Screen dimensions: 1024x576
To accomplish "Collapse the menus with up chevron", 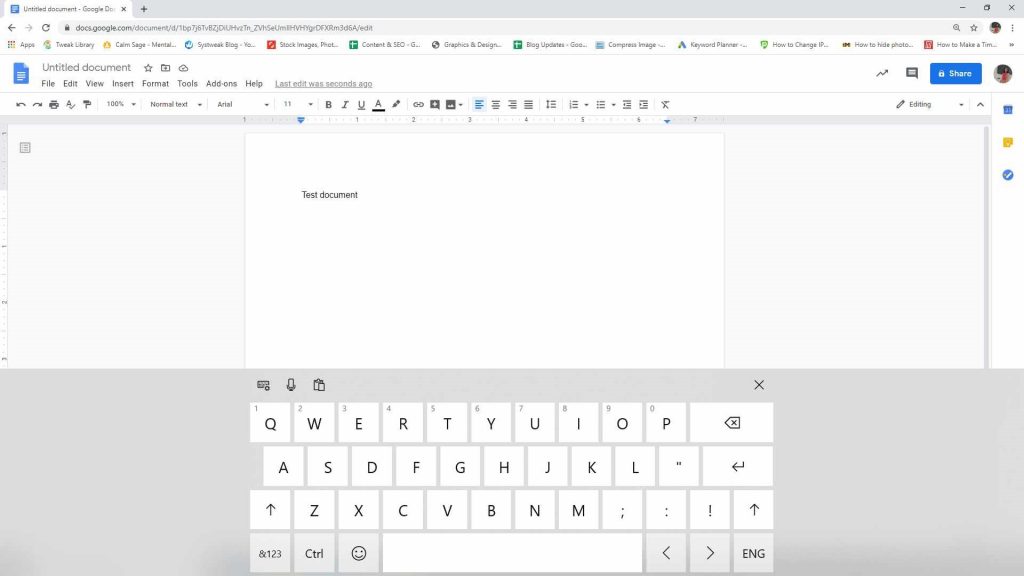I will click(980, 104).
